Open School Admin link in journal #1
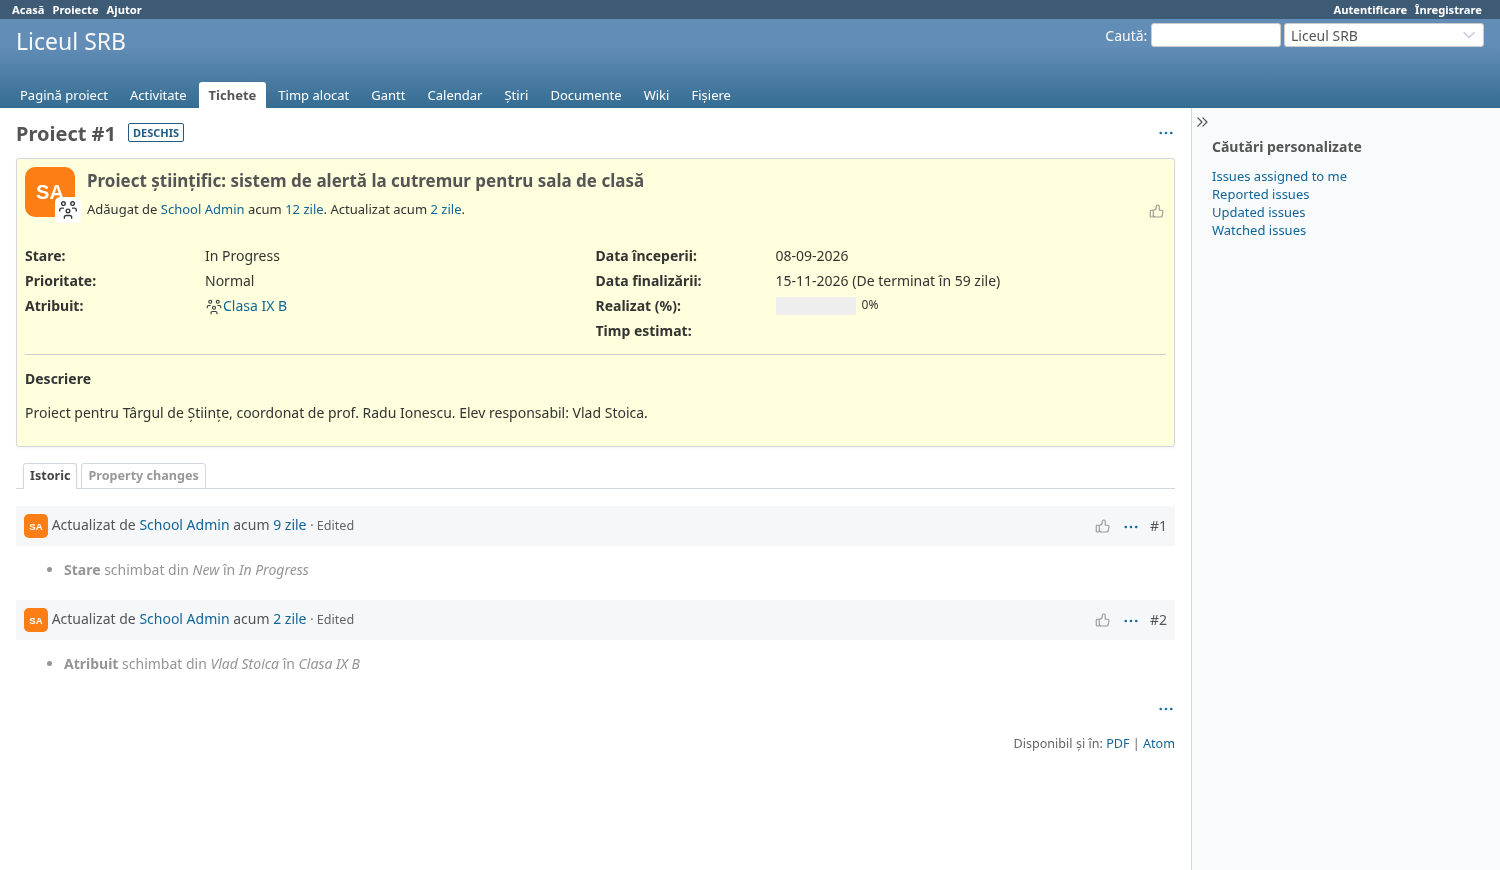The height and width of the screenshot is (870, 1500). (x=184, y=525)
